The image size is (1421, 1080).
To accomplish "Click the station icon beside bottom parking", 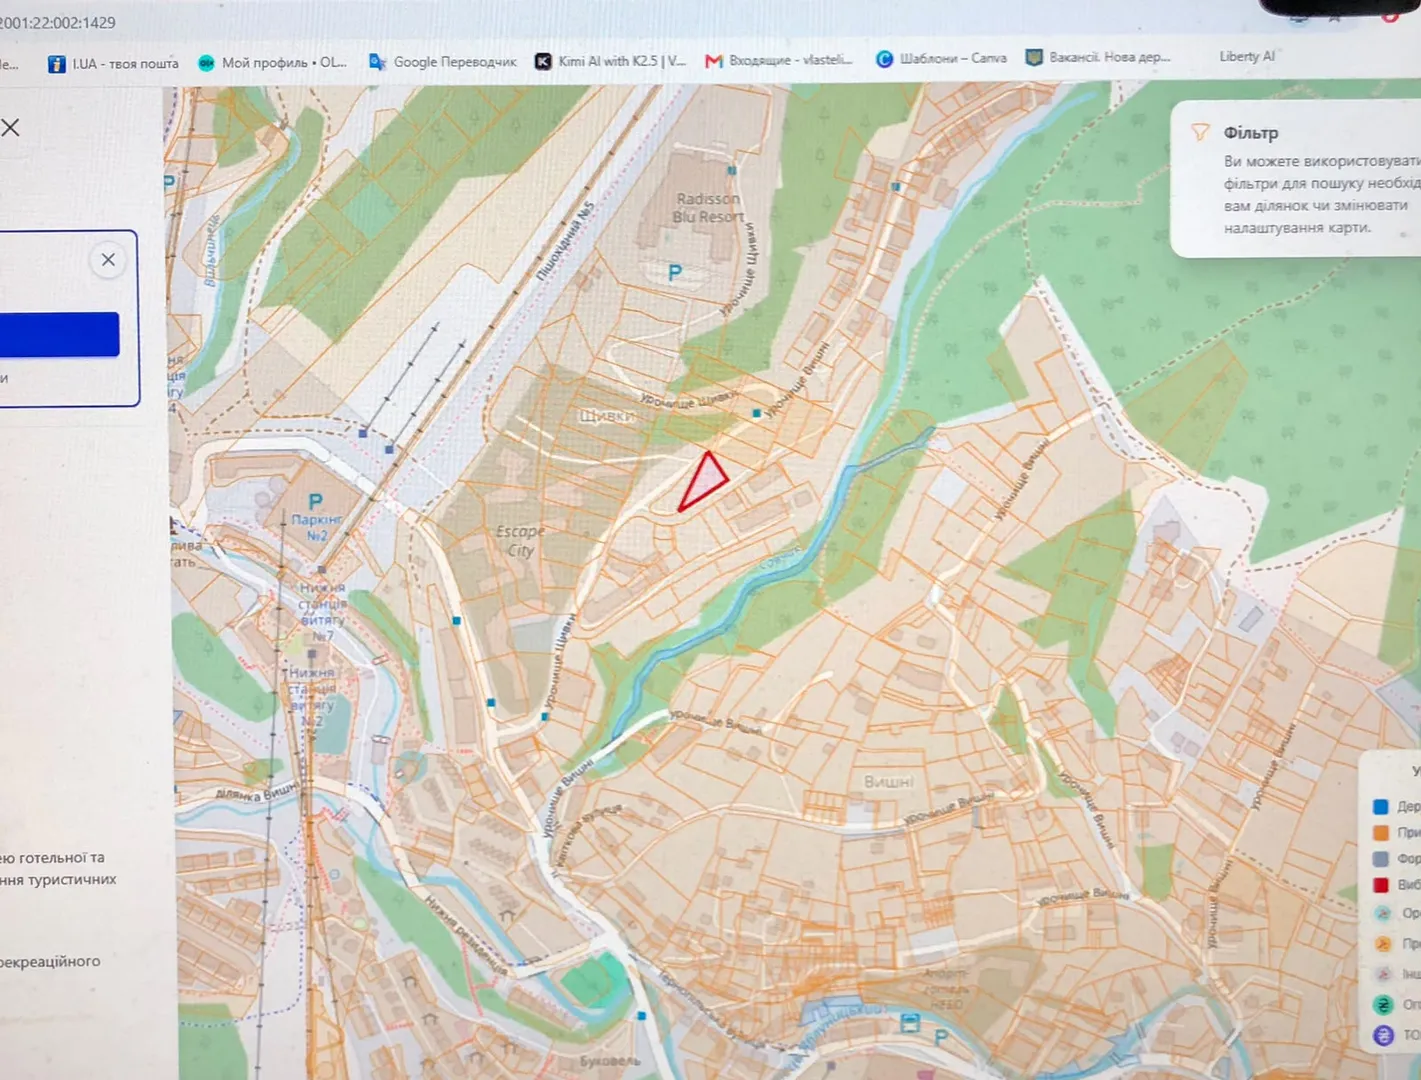I will (x=910, y=1022).
